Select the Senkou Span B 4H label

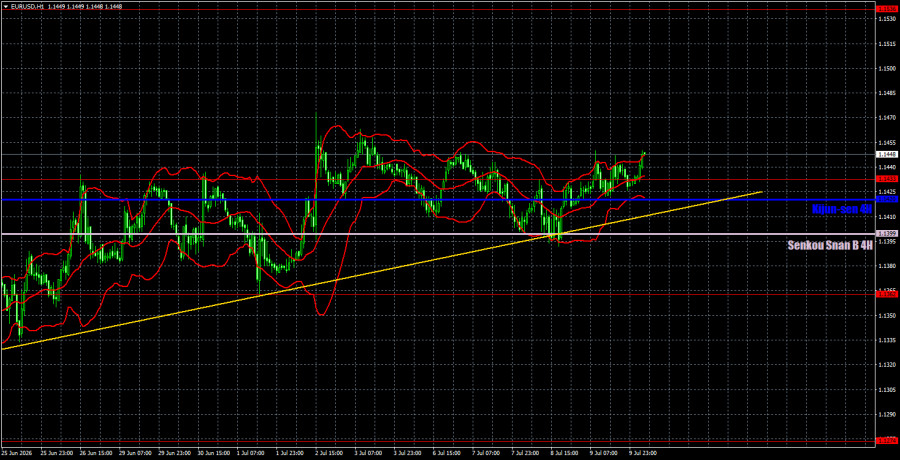pyautogui.click(x=830, y=245)
